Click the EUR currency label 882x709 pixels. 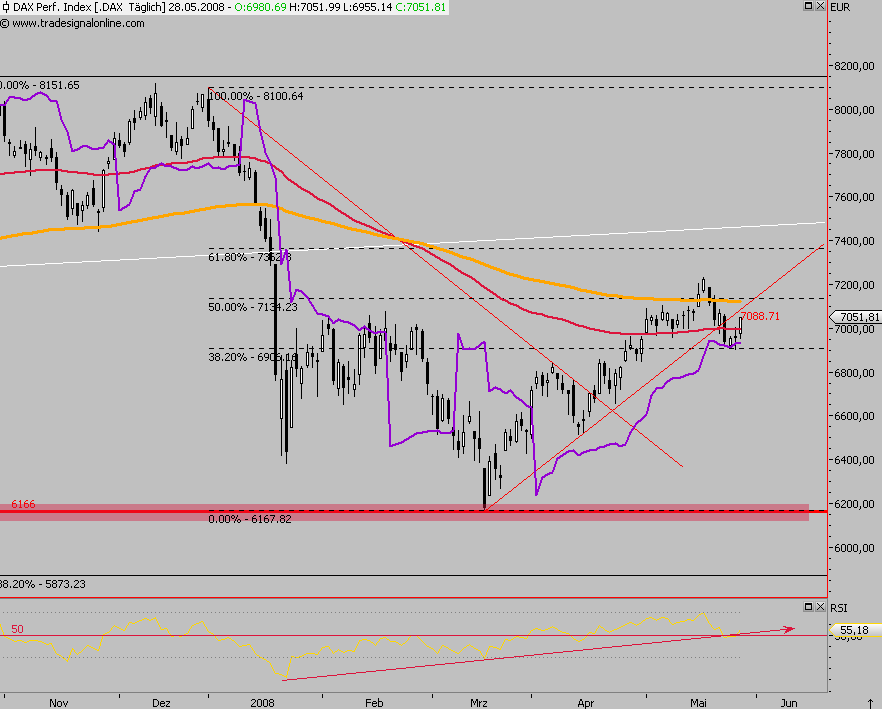click(840, 7)
